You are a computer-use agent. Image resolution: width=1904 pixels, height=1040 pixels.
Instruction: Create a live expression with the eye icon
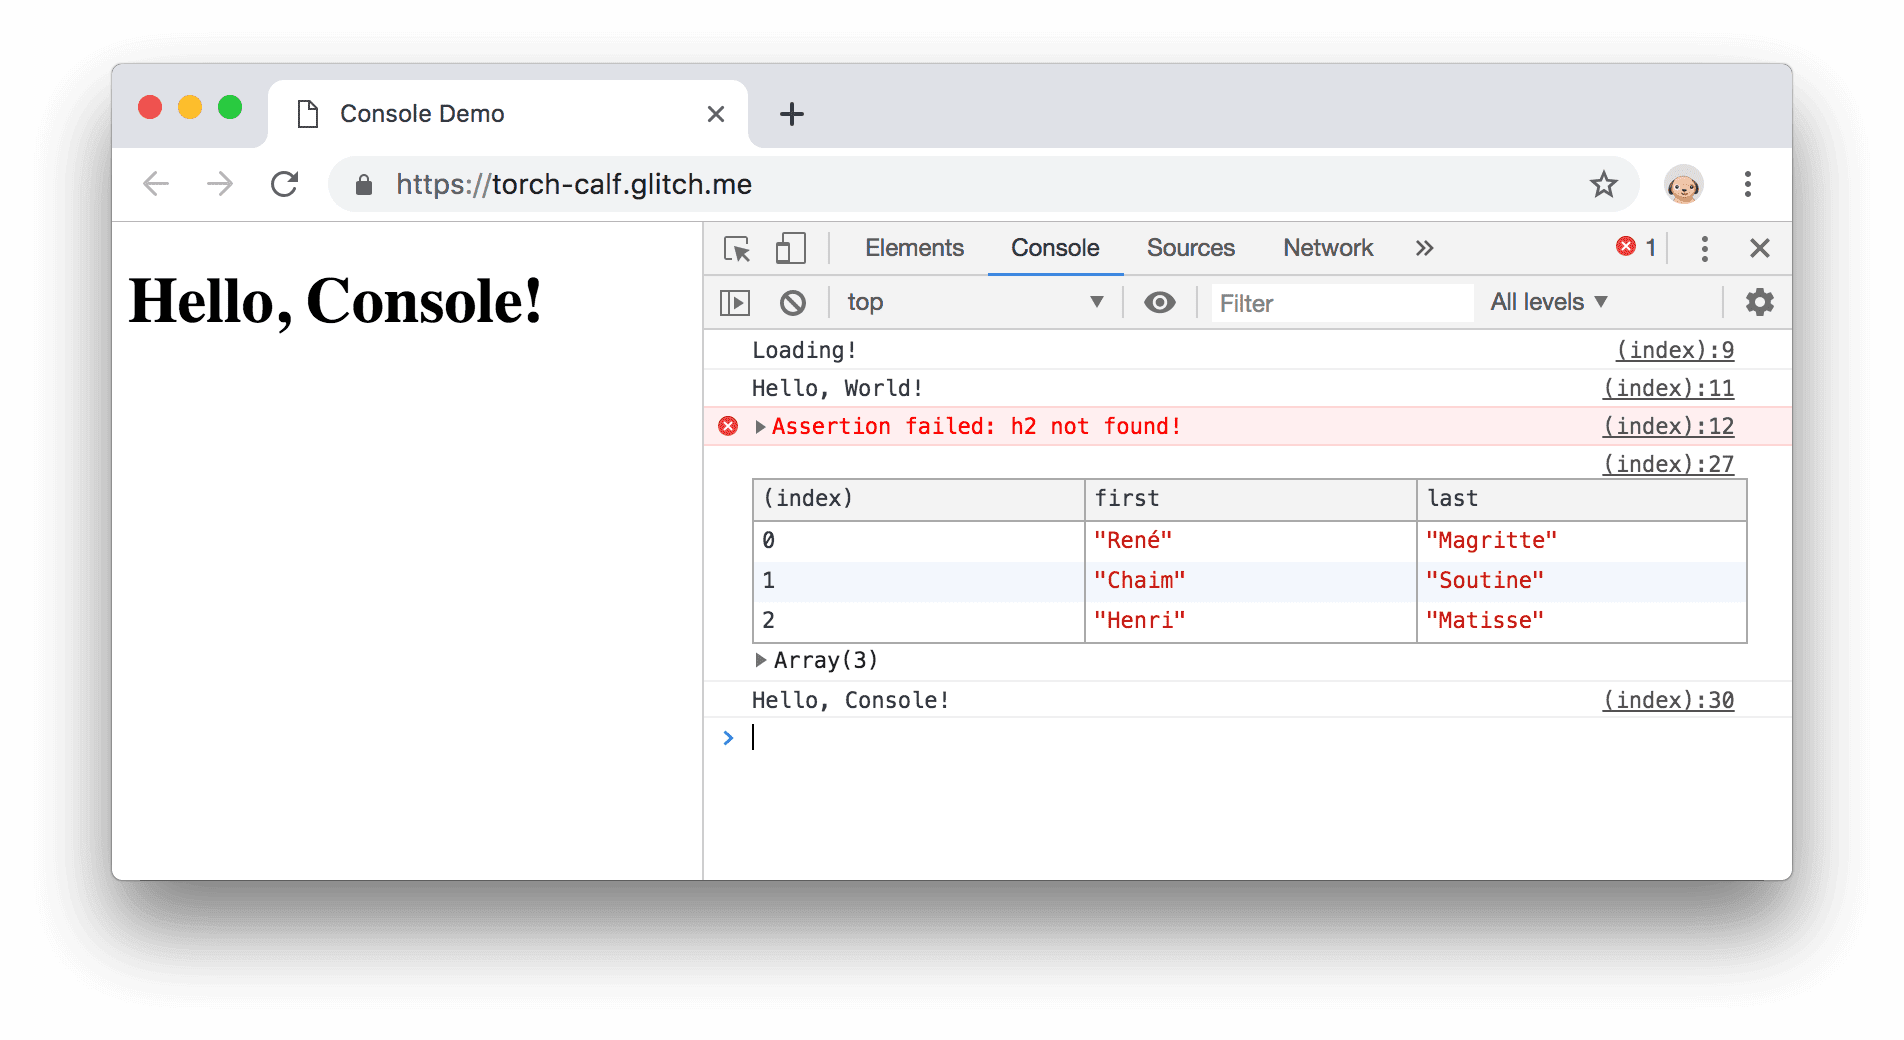(x=1159, y=302)
